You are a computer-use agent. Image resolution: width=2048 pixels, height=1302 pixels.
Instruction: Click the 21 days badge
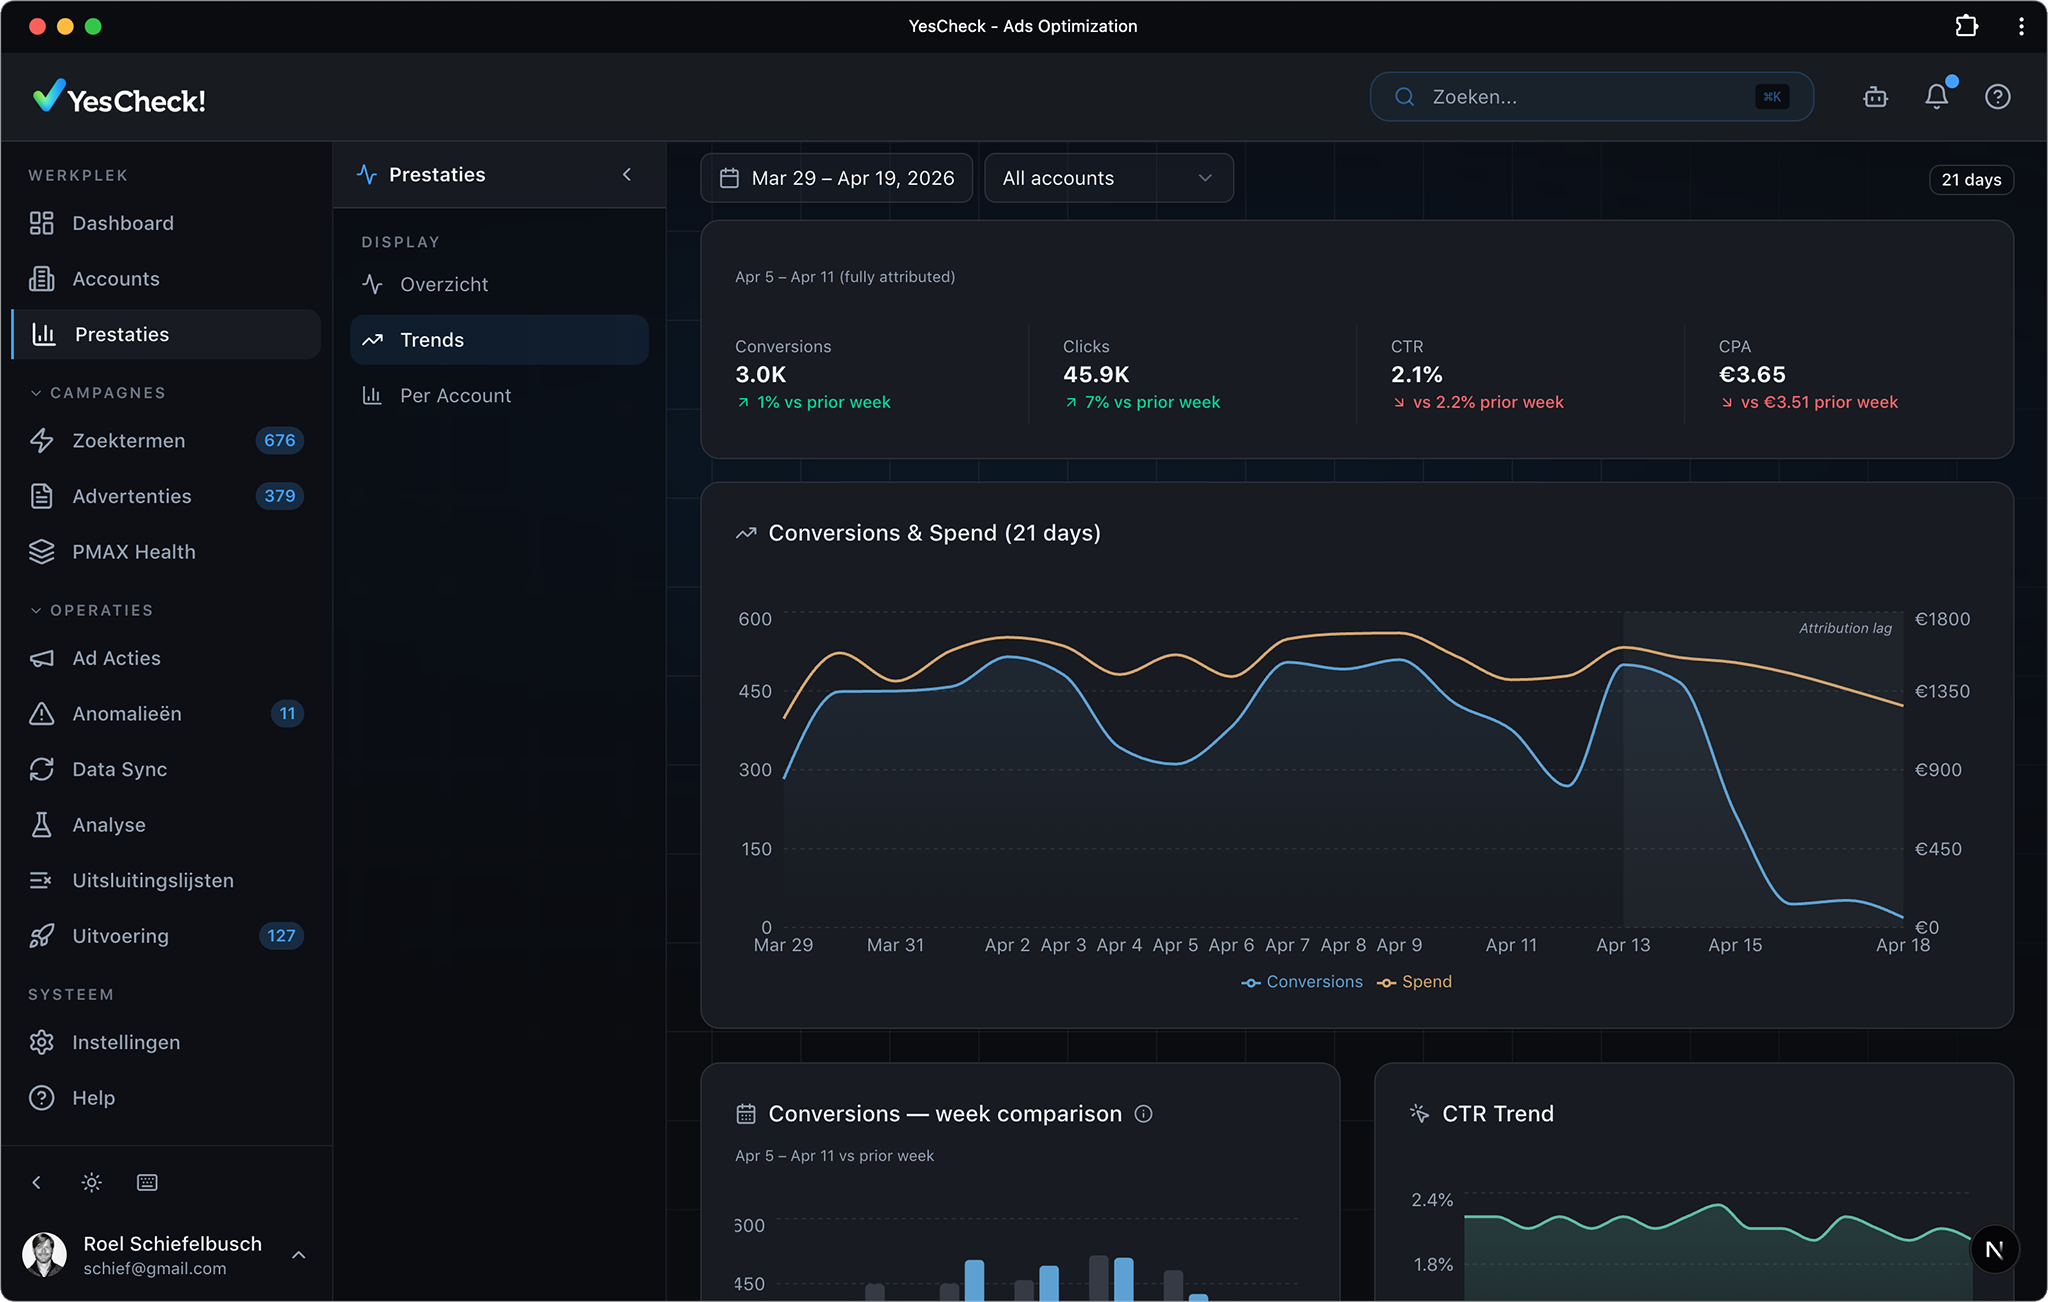coord(1971,180)
